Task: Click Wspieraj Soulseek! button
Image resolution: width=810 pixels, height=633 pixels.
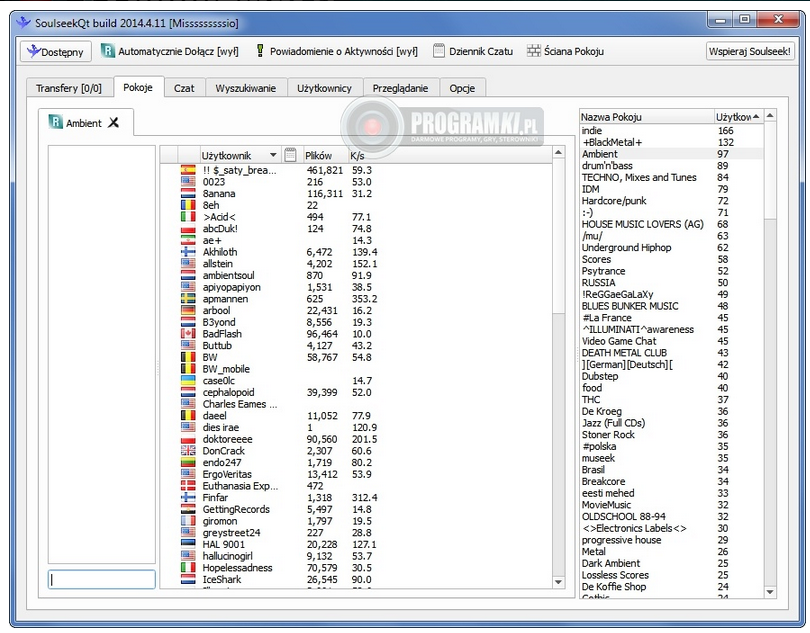Action: (x=750, y=51)
